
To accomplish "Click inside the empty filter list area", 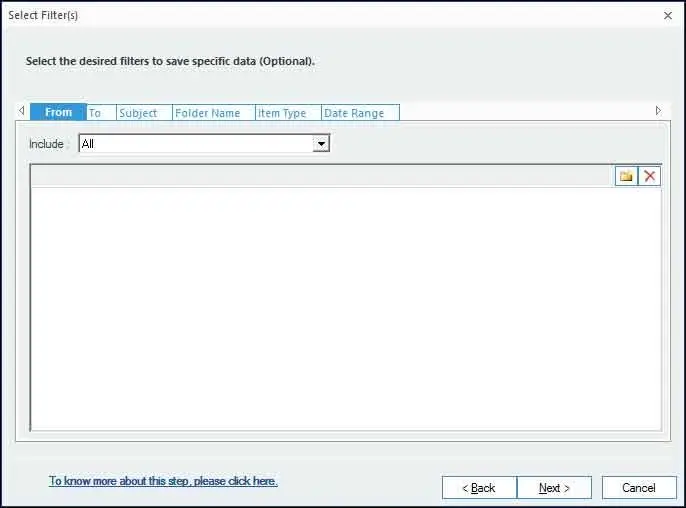I will [x=346, y=308].
